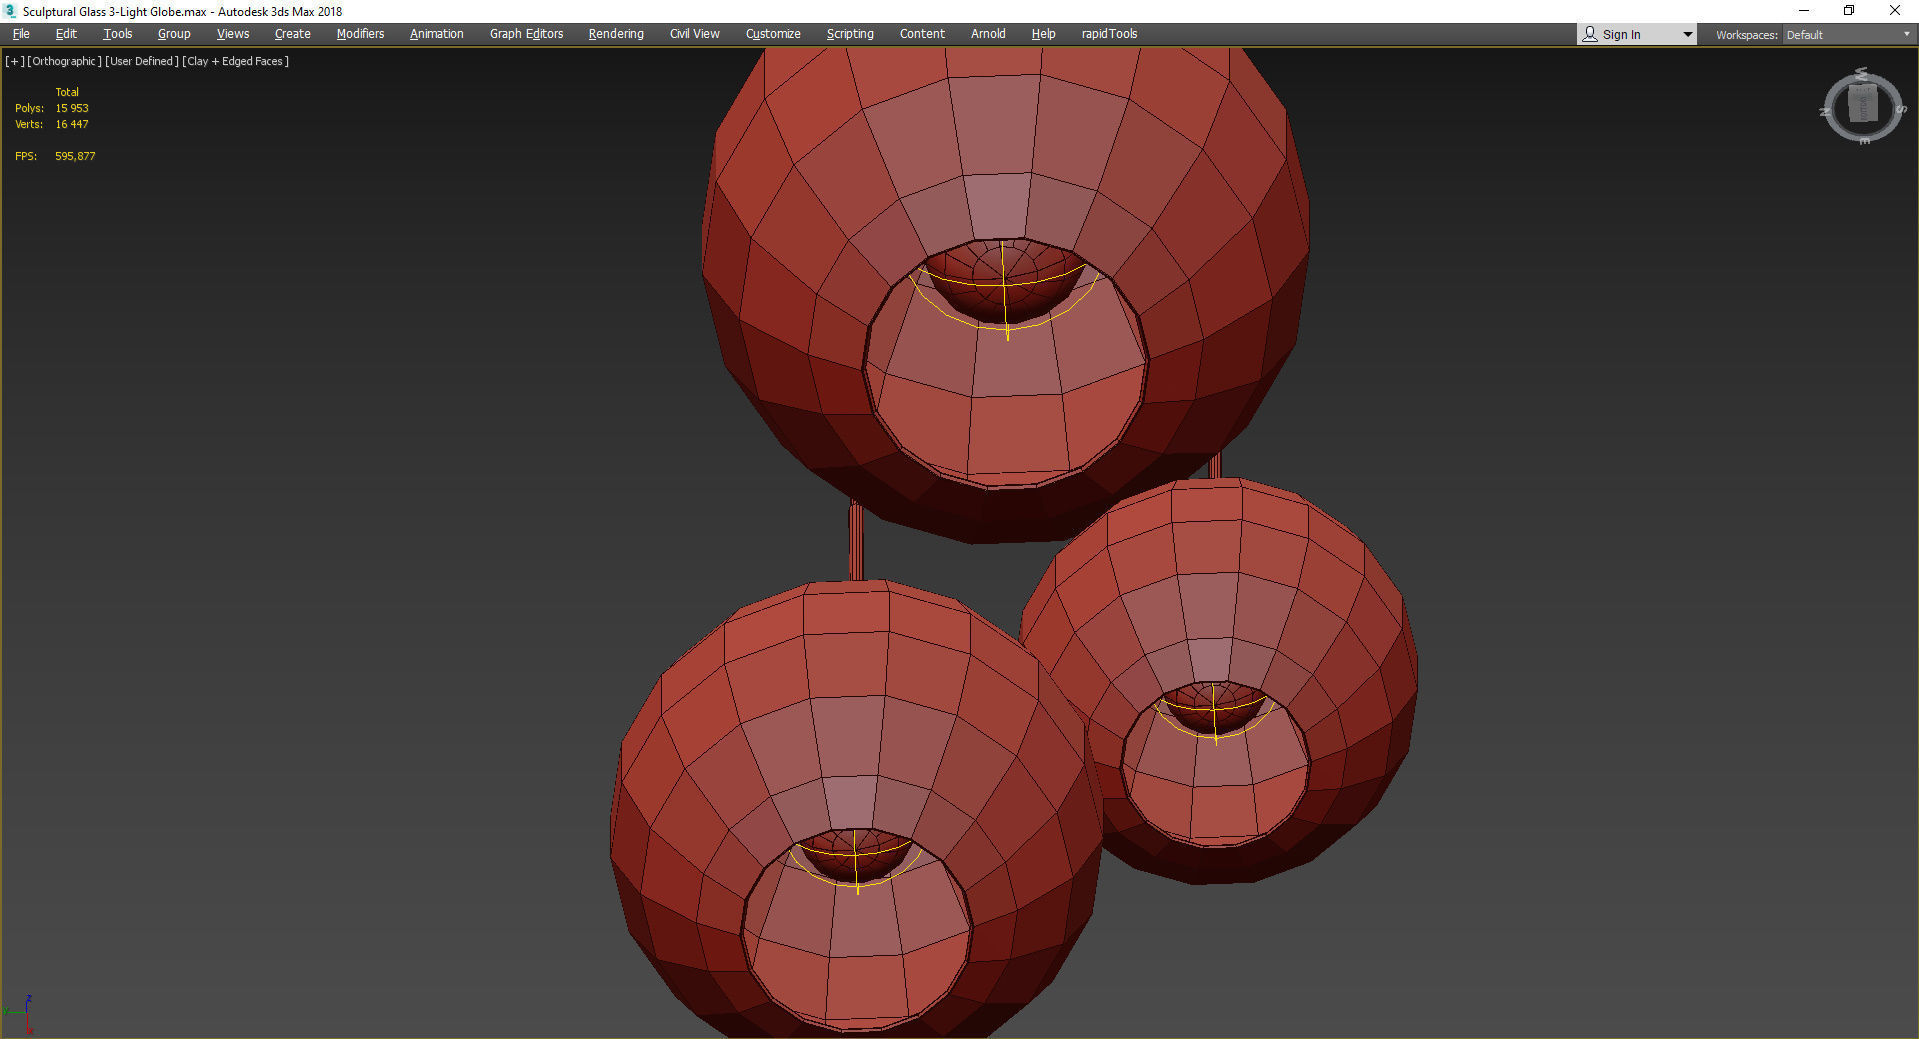Open the Modifiers menu
Screen dimensions: 1919x1039
pyautogui.click(x=360, y=34)
